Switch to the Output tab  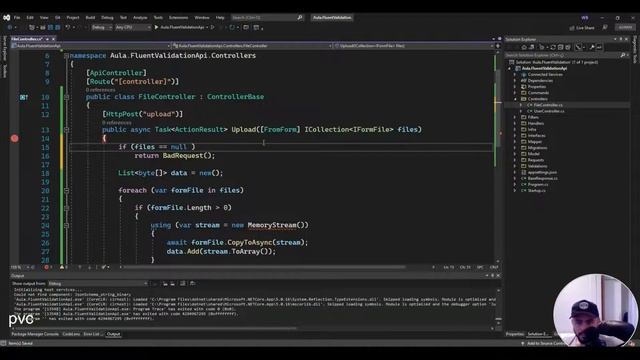click(x=113, y=334)
